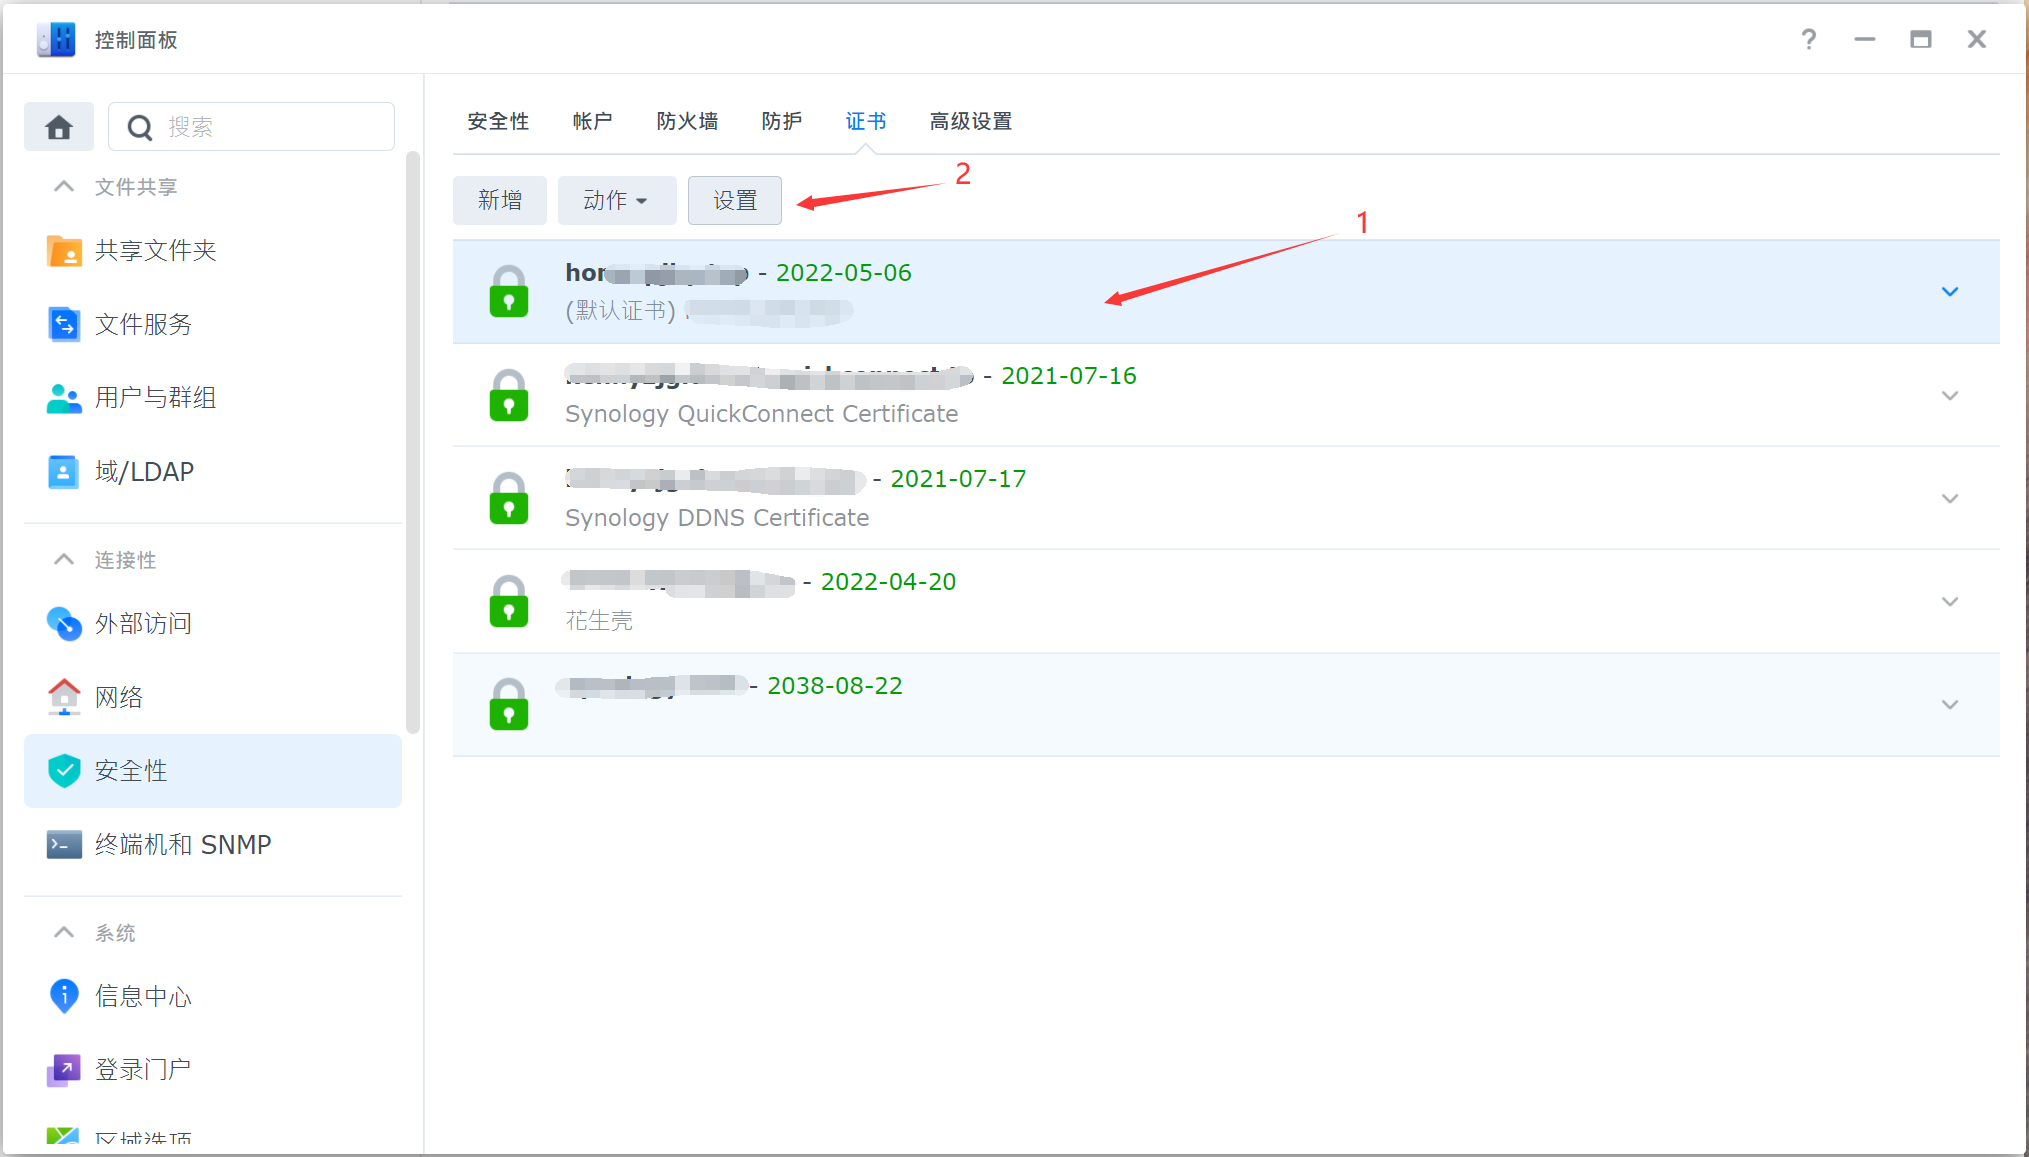The image size is (2029, 1157).
Task: Click the 2021-07-17 expiry date
Action: tap(959, 479)
